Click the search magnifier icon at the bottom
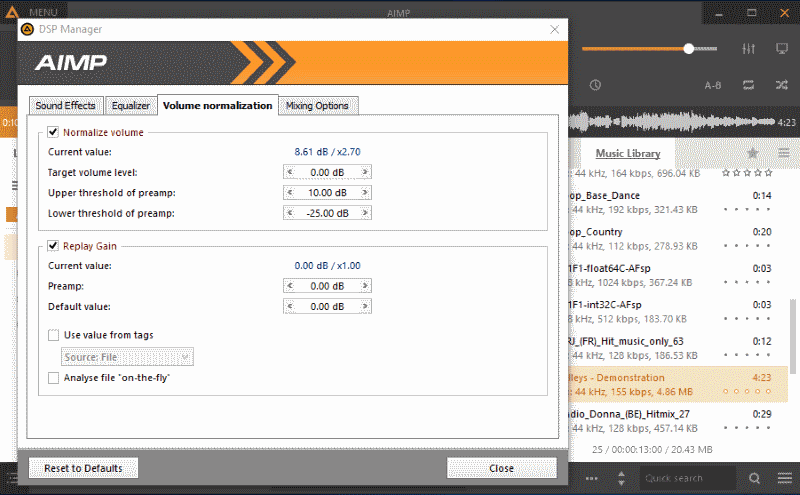 (754, 478)
